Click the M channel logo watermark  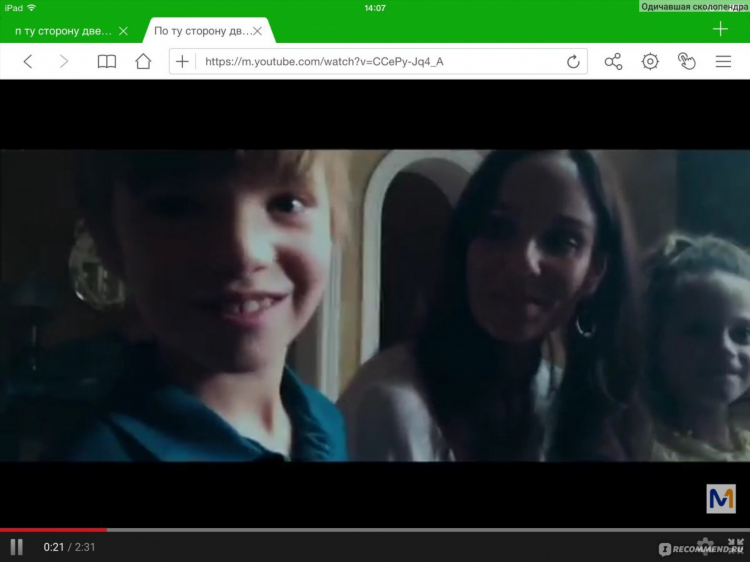(x=721, y=499)
